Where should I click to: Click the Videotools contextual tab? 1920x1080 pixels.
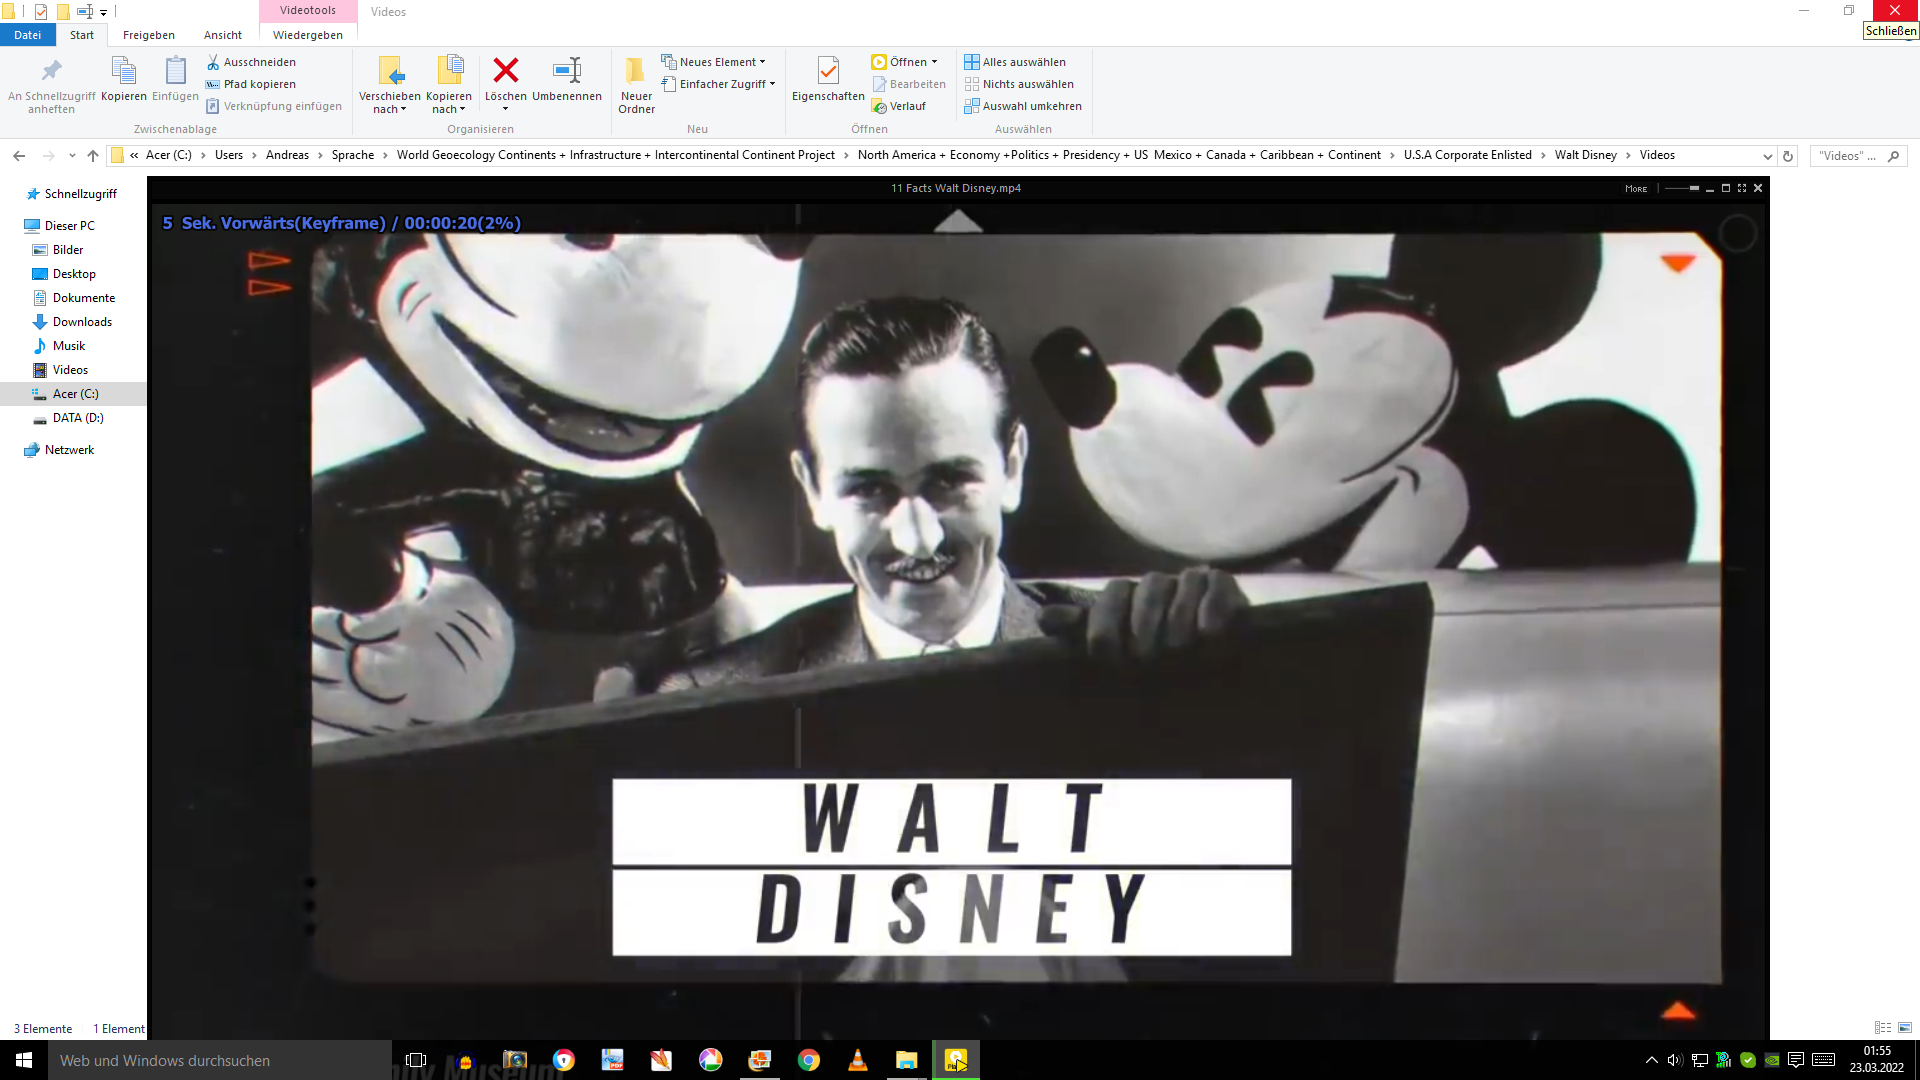coord(308,11)
